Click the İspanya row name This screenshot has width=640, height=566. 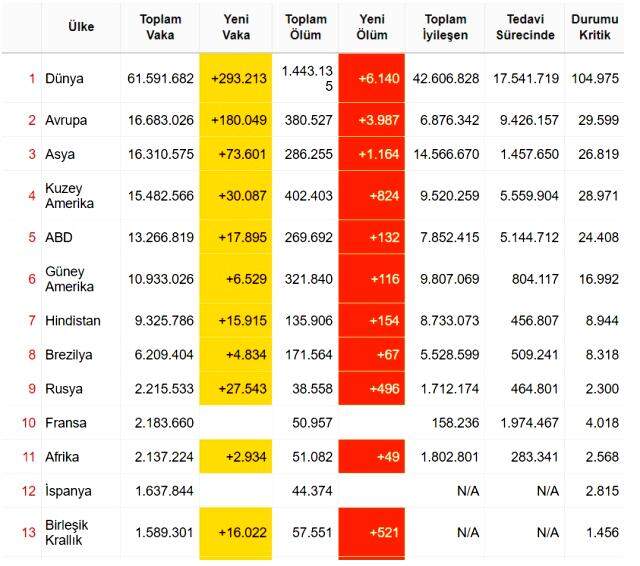(68, 491)
